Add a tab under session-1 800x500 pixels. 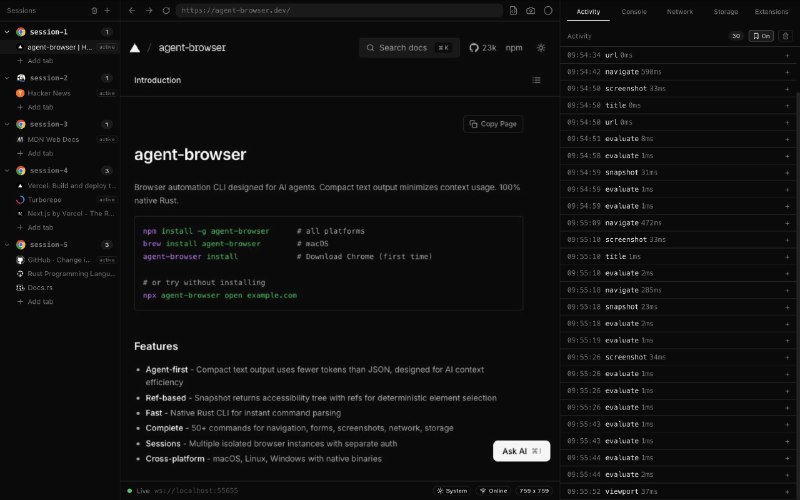tap(35, 61)
